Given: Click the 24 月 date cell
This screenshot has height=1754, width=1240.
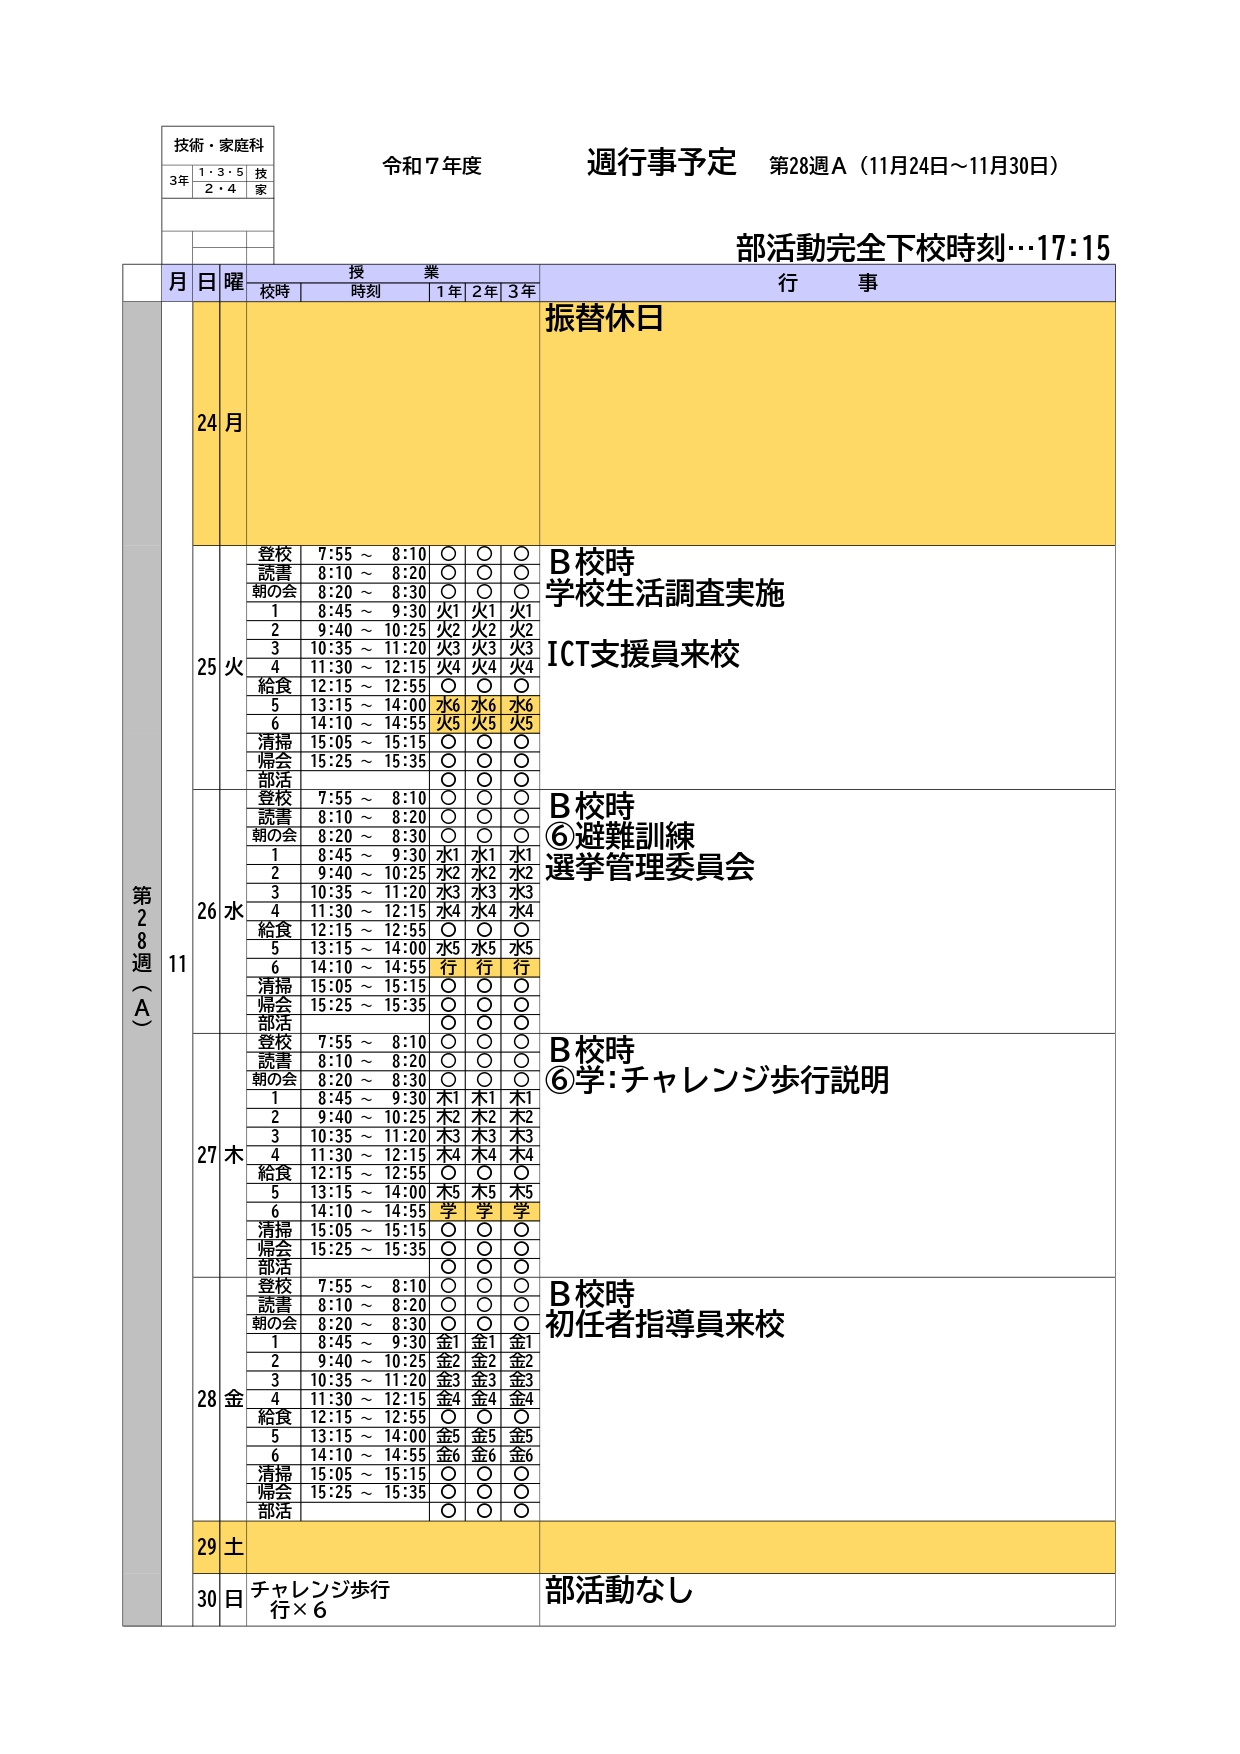Looking at the screenshot, I should pyautogui.click(x=219, y=423).
